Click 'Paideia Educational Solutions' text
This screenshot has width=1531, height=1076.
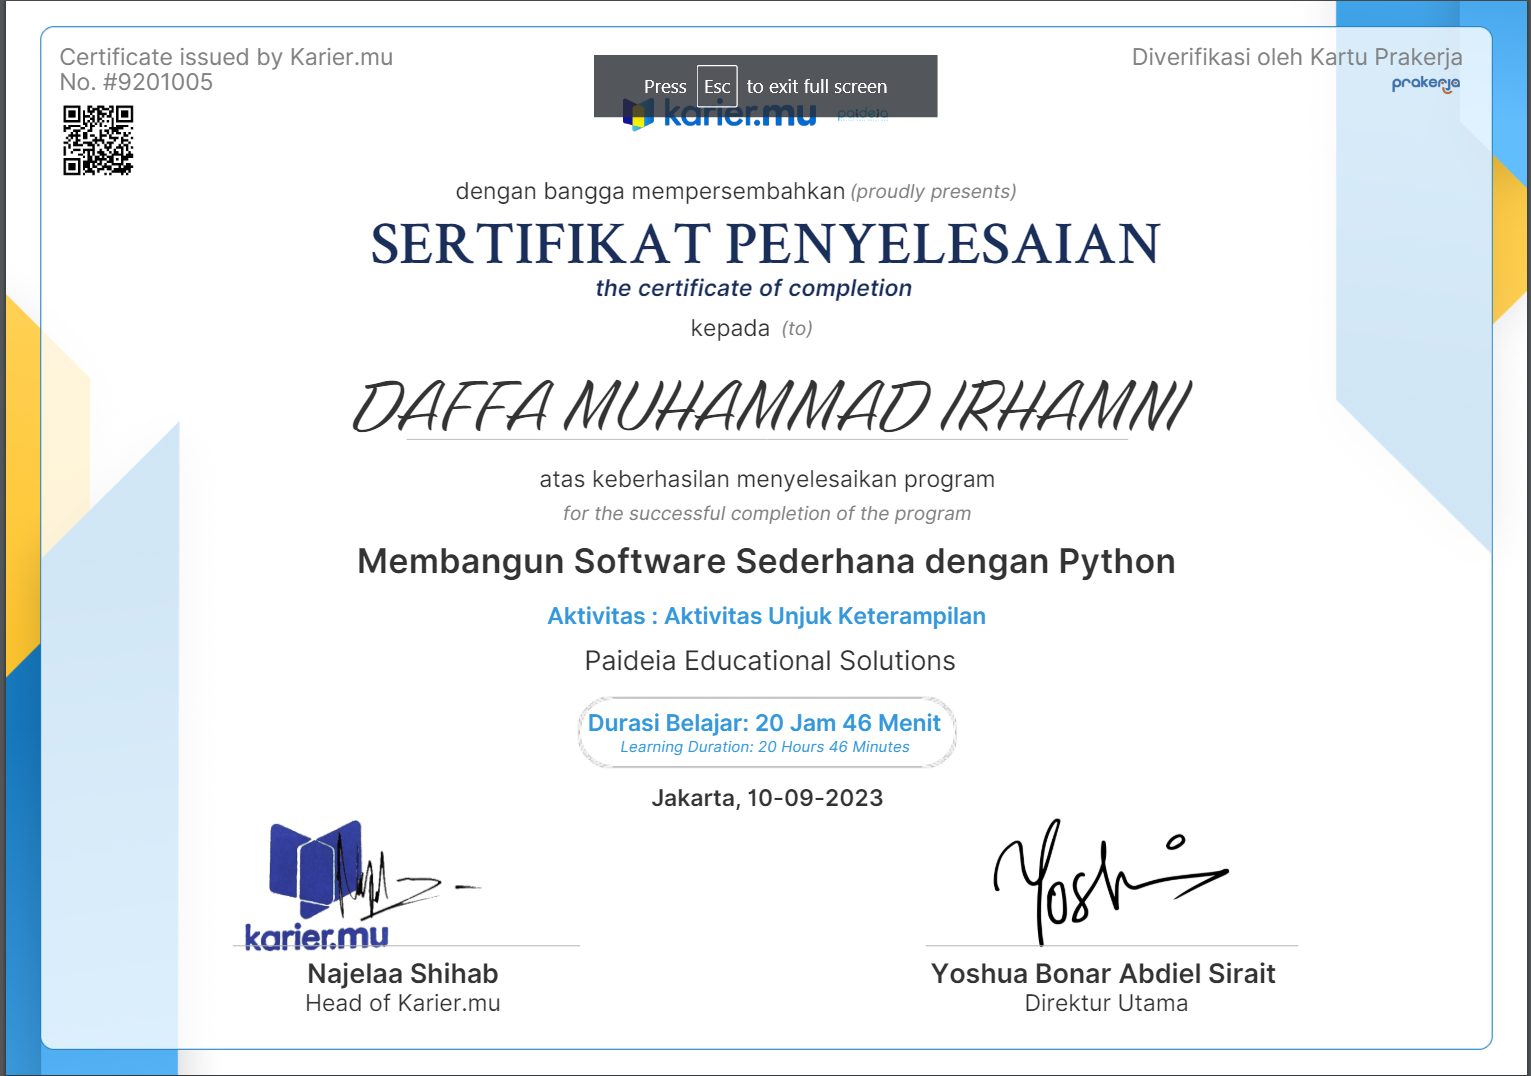(x=769, y=661)
